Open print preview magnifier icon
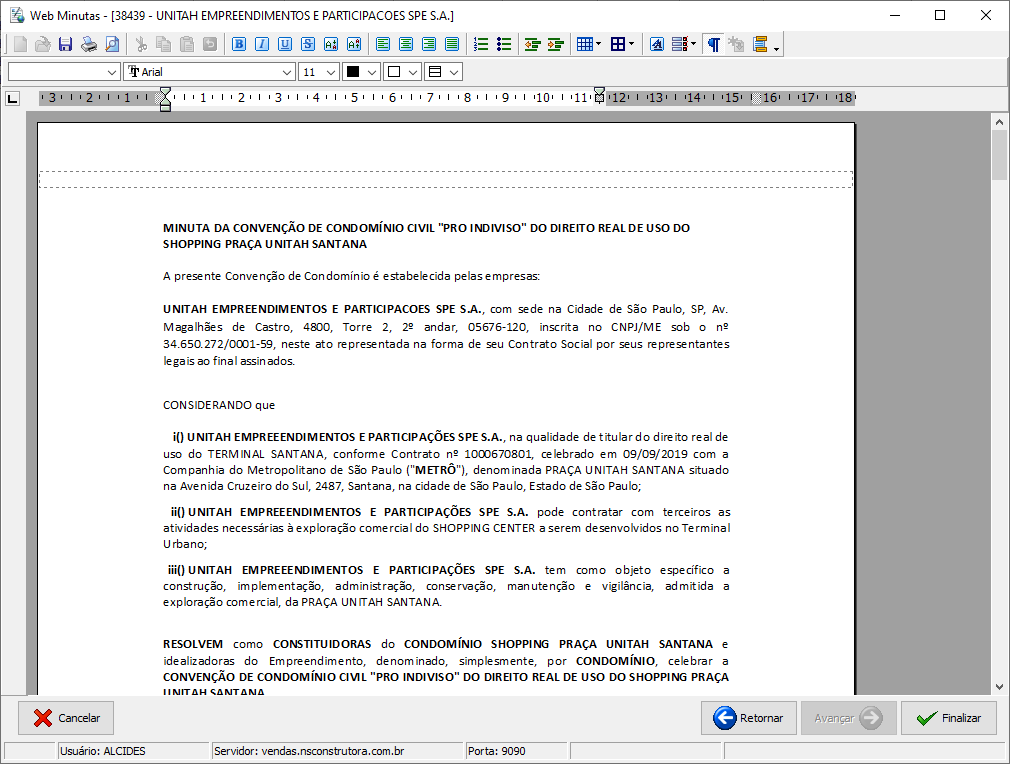The image size is (1010, 764). coord(112,44)
